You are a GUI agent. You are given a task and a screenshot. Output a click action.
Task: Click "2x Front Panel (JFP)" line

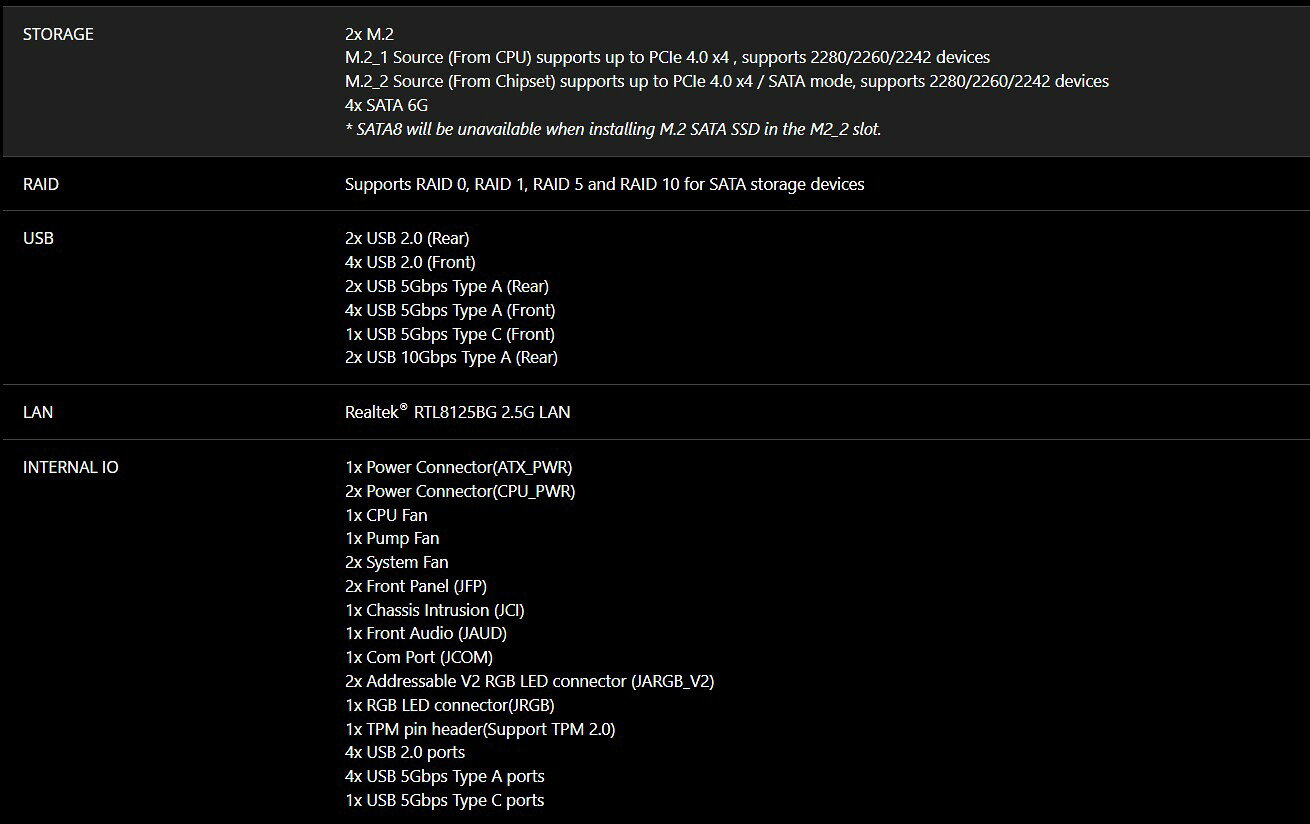[416, 587]
